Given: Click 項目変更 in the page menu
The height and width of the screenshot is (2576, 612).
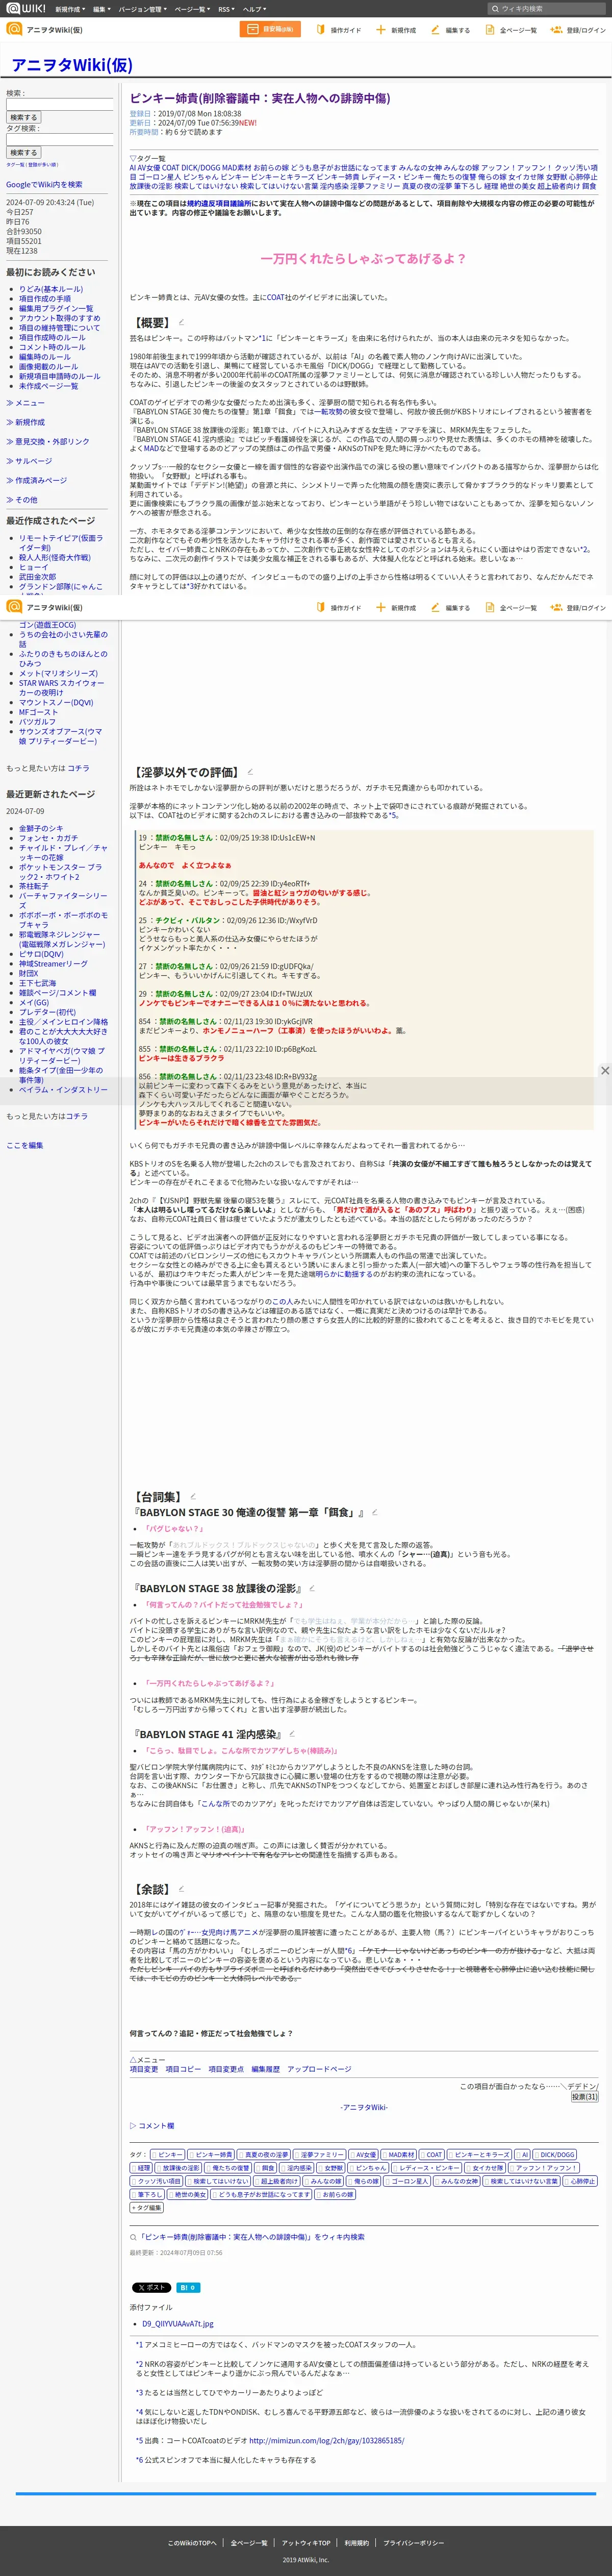Looking at the screenshot, I should [x=144, y=2068].
